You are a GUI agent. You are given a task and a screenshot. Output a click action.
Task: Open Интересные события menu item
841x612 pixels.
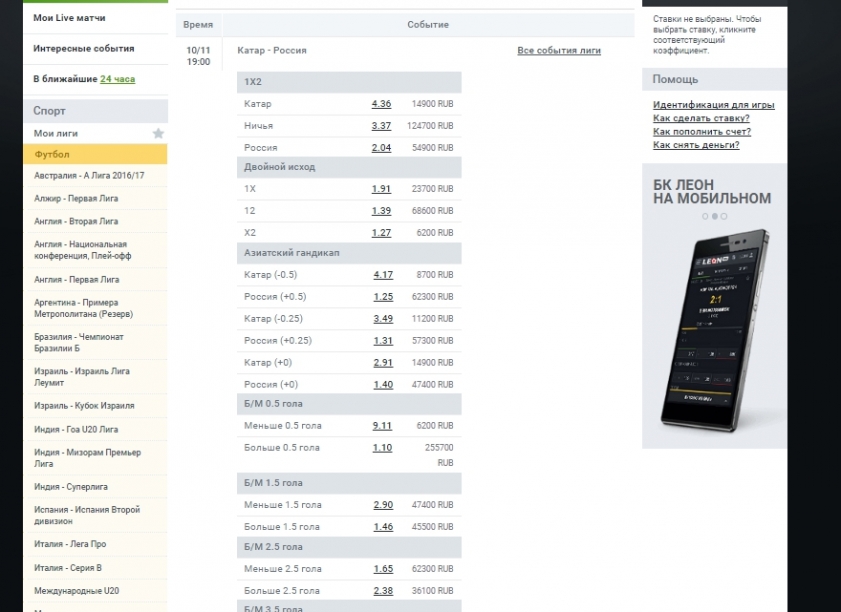pos(83,48)
